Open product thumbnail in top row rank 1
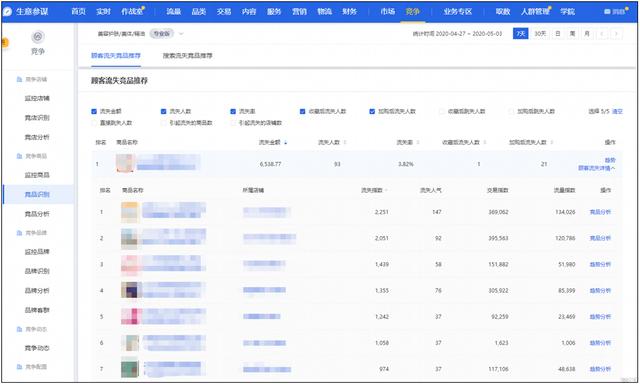The image size is (640, 384). pyautogui.click(x=126, y=163)
